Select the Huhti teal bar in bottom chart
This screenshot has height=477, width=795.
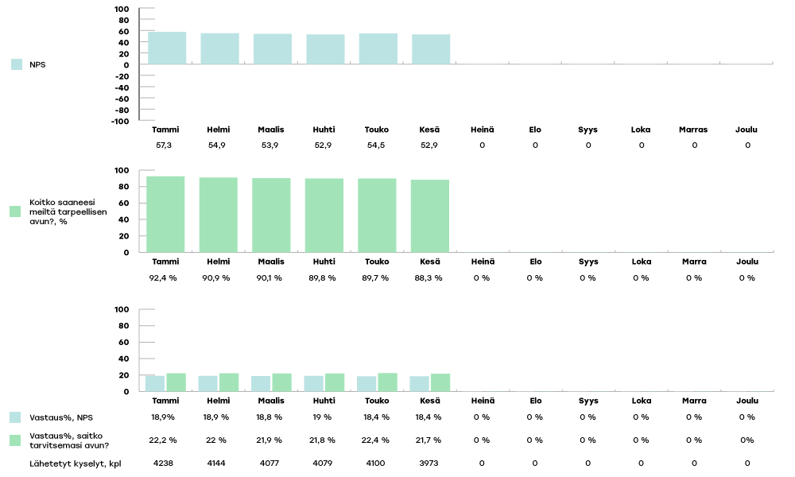coord(314,383)
